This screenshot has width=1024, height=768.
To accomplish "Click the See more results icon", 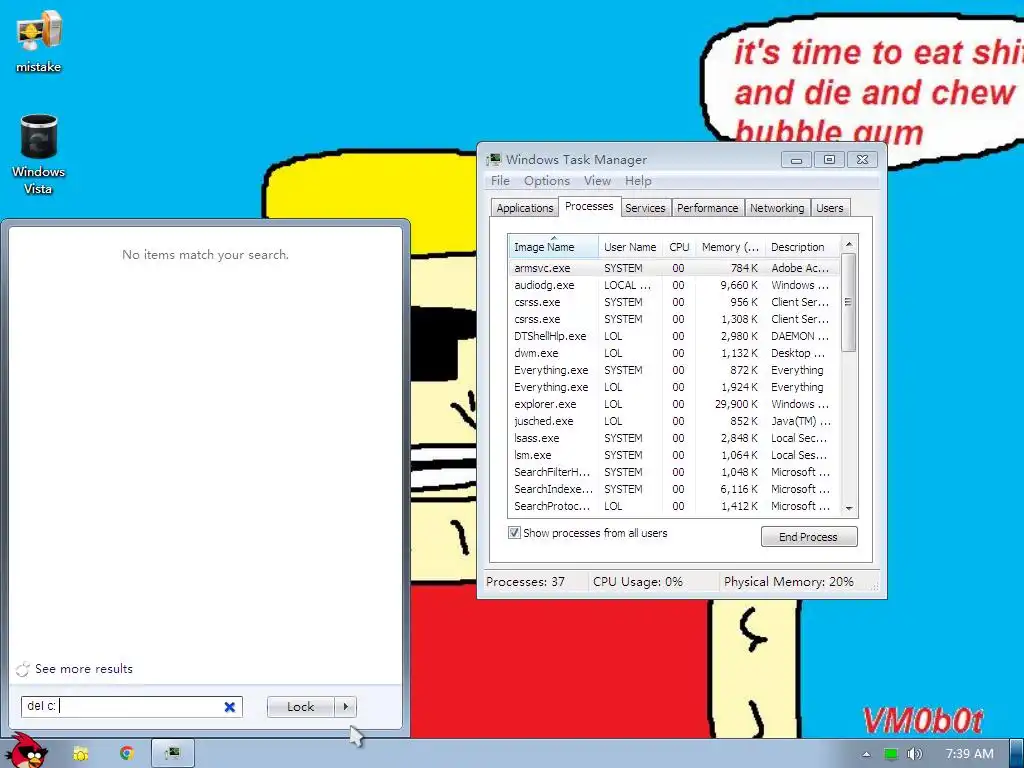I will pyautogui.click(x=23, y=669).
